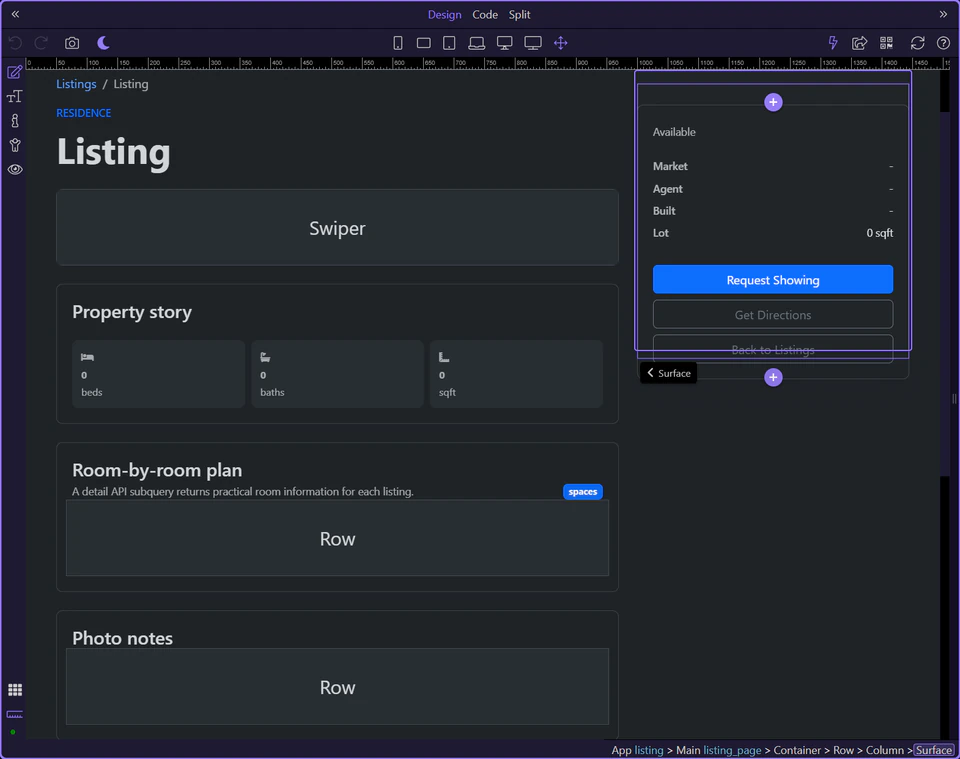
Task: Open the share icon in the top toolbar
Action: [859, 43]
